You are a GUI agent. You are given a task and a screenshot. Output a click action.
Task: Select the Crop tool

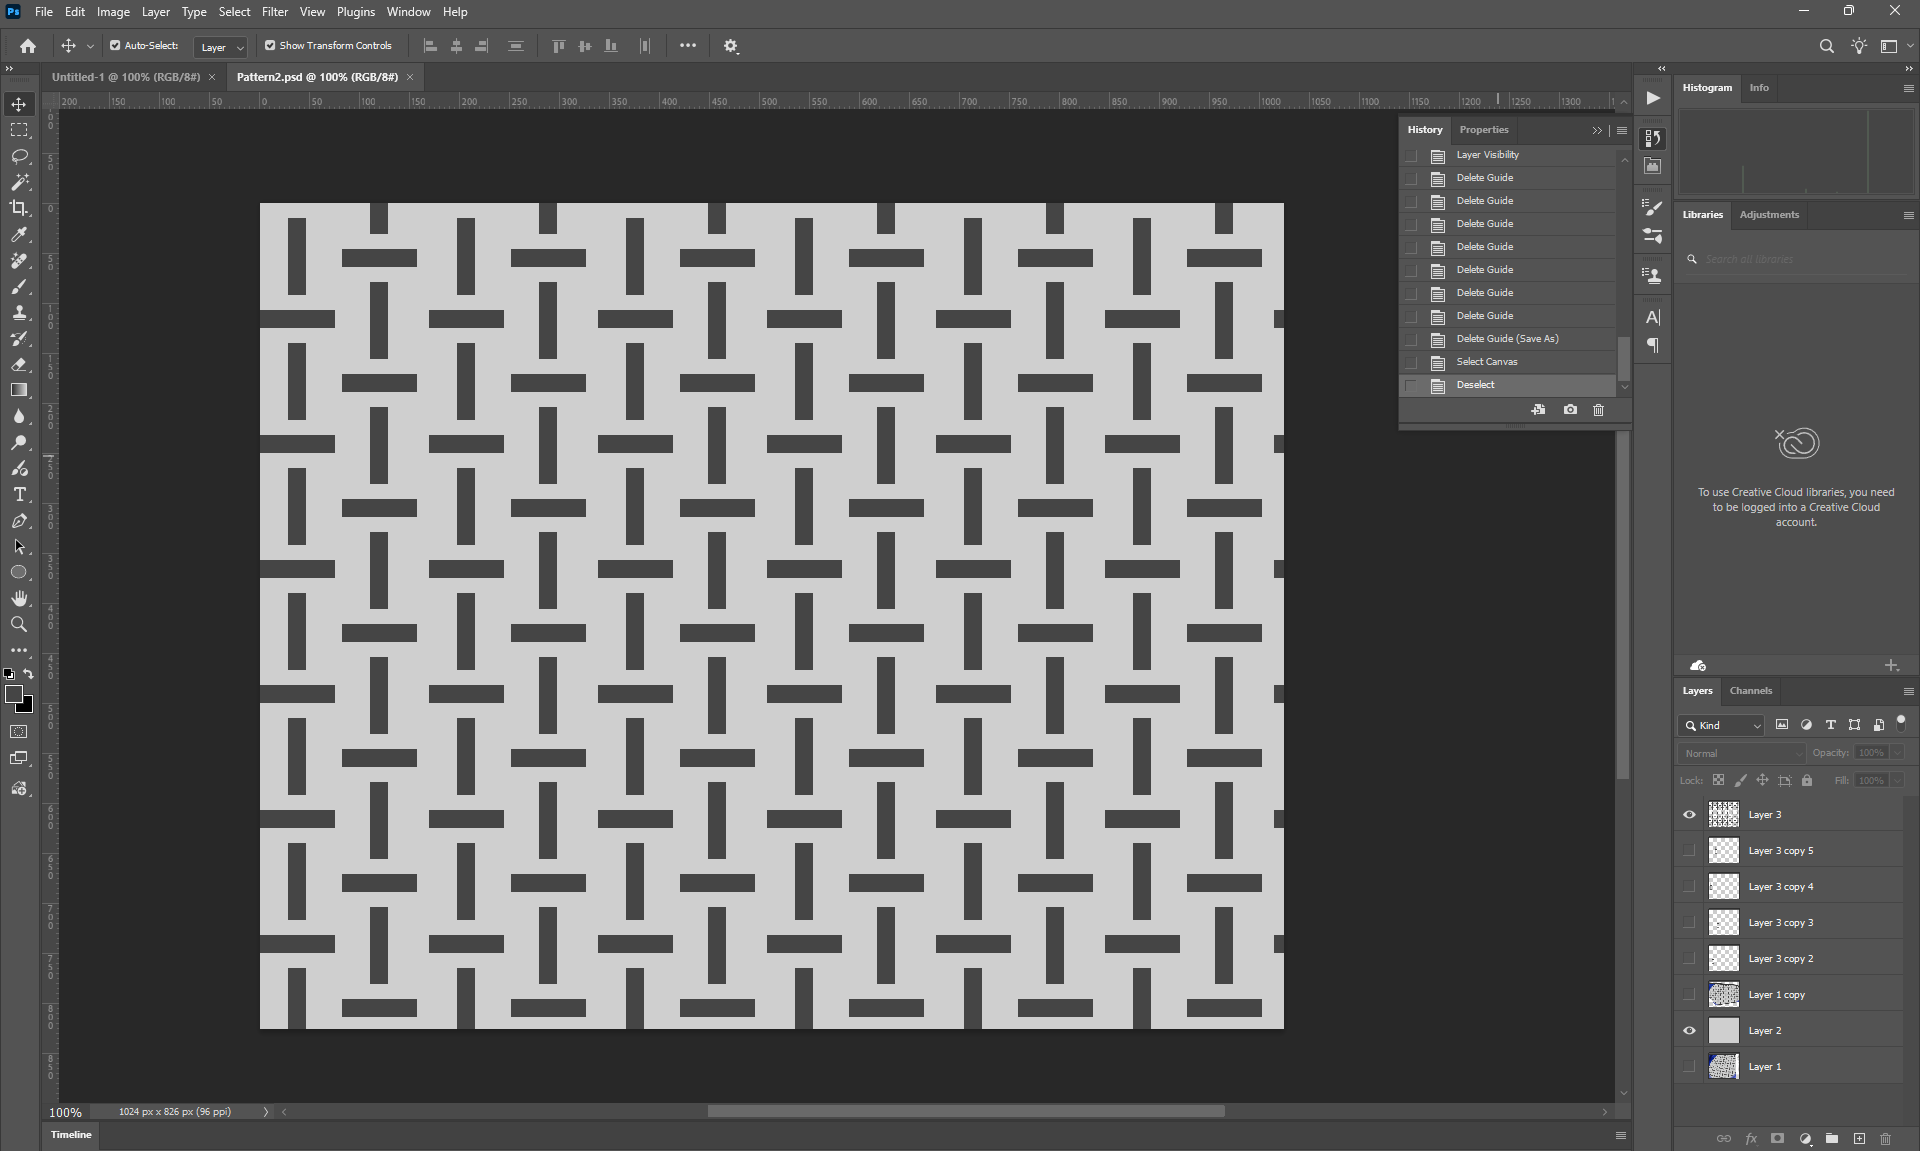(19, 208)
